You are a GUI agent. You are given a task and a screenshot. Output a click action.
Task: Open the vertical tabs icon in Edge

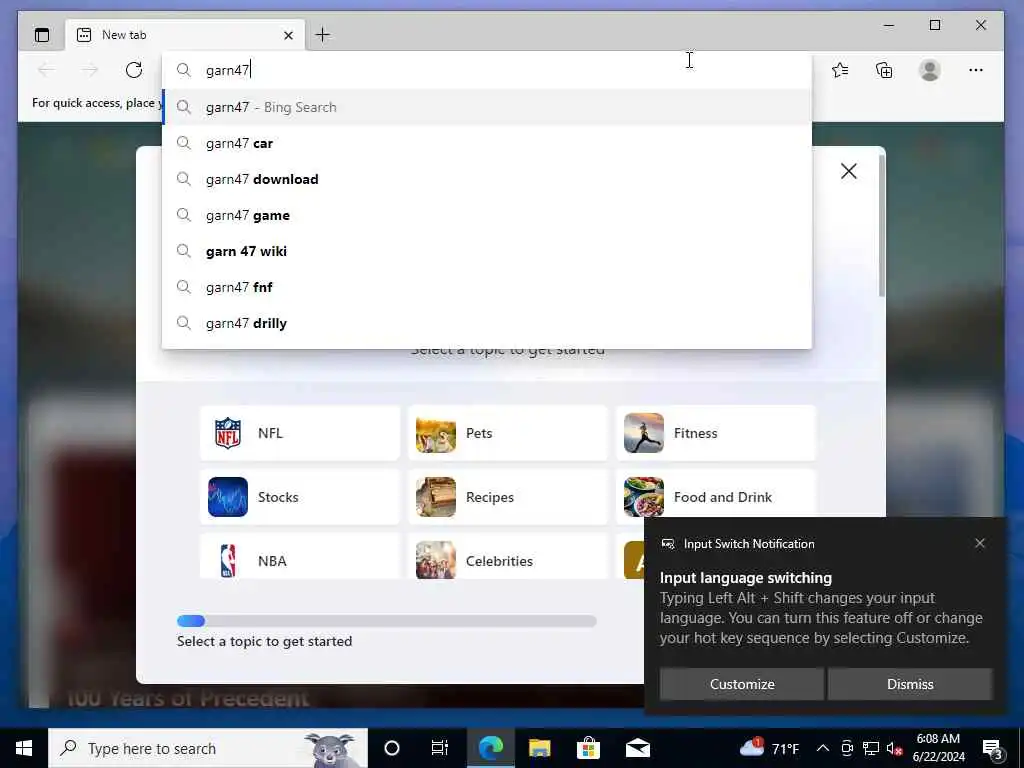(x=42, y=35)
